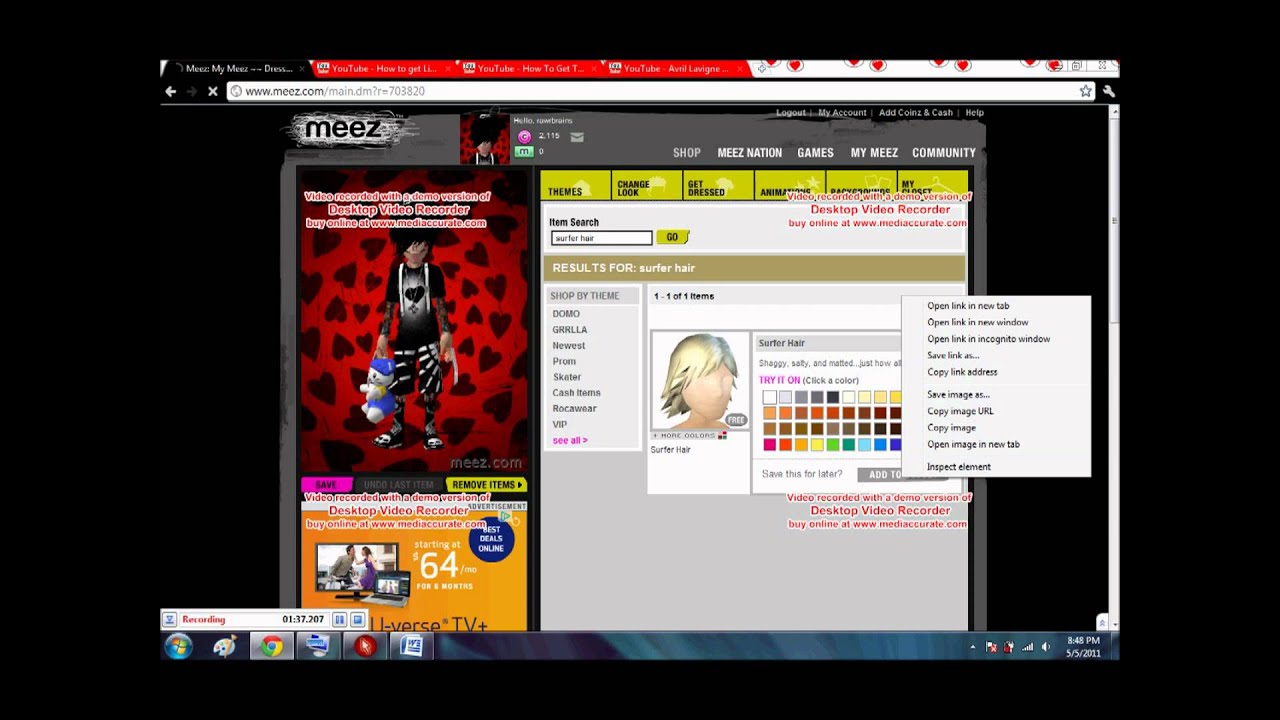Open Chrome wrench settings menu

tap(1108, 91)
